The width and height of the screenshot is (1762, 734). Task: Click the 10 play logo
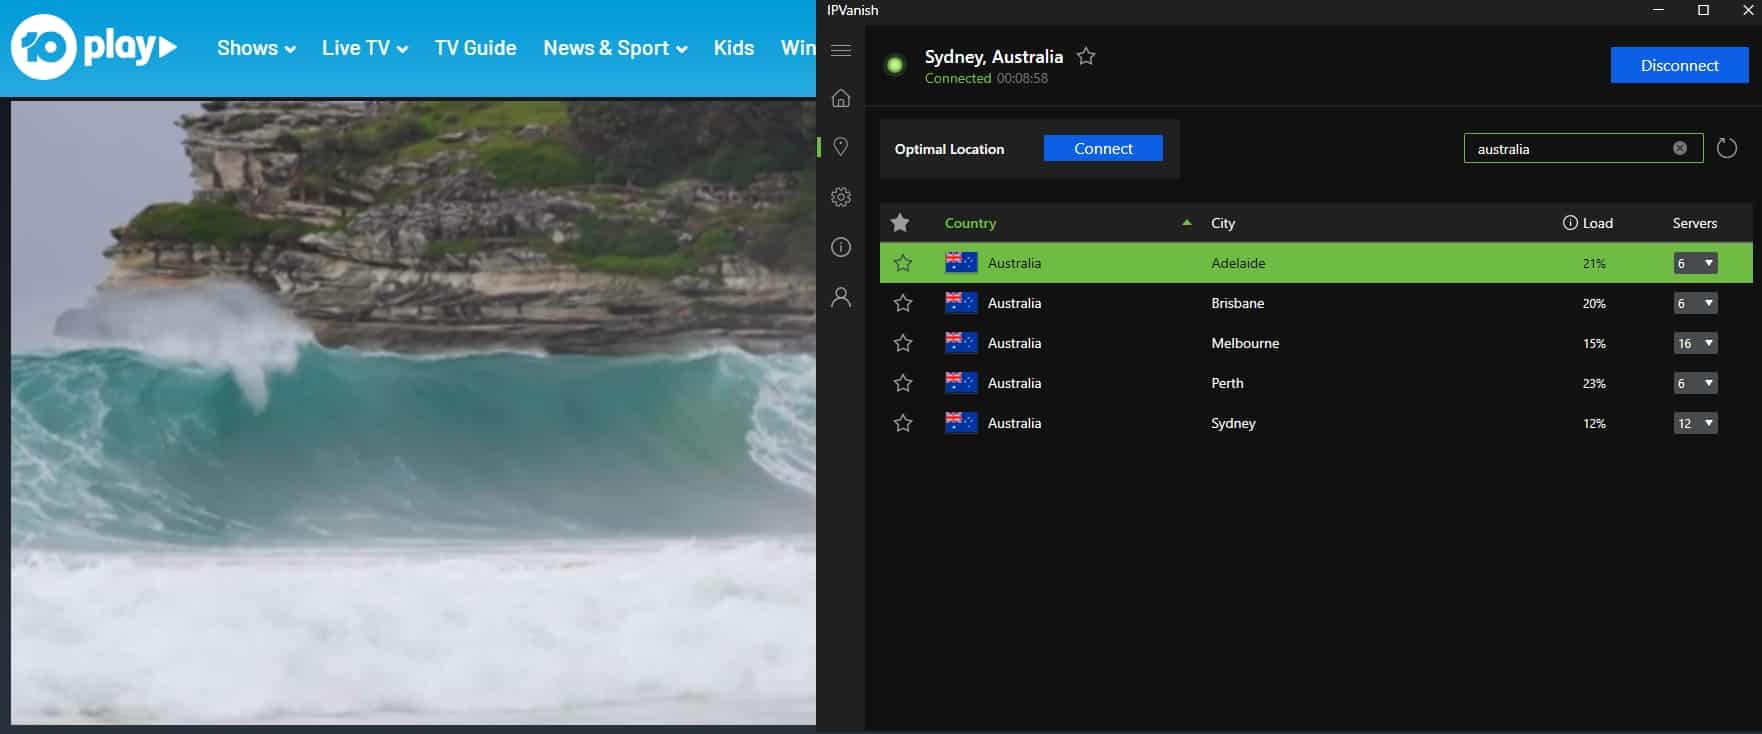click(94, 47)
